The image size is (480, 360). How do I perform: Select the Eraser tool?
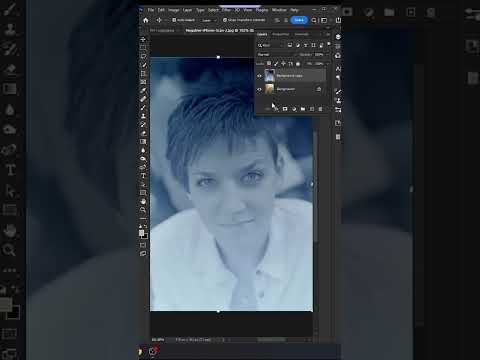tap(143, 133)
